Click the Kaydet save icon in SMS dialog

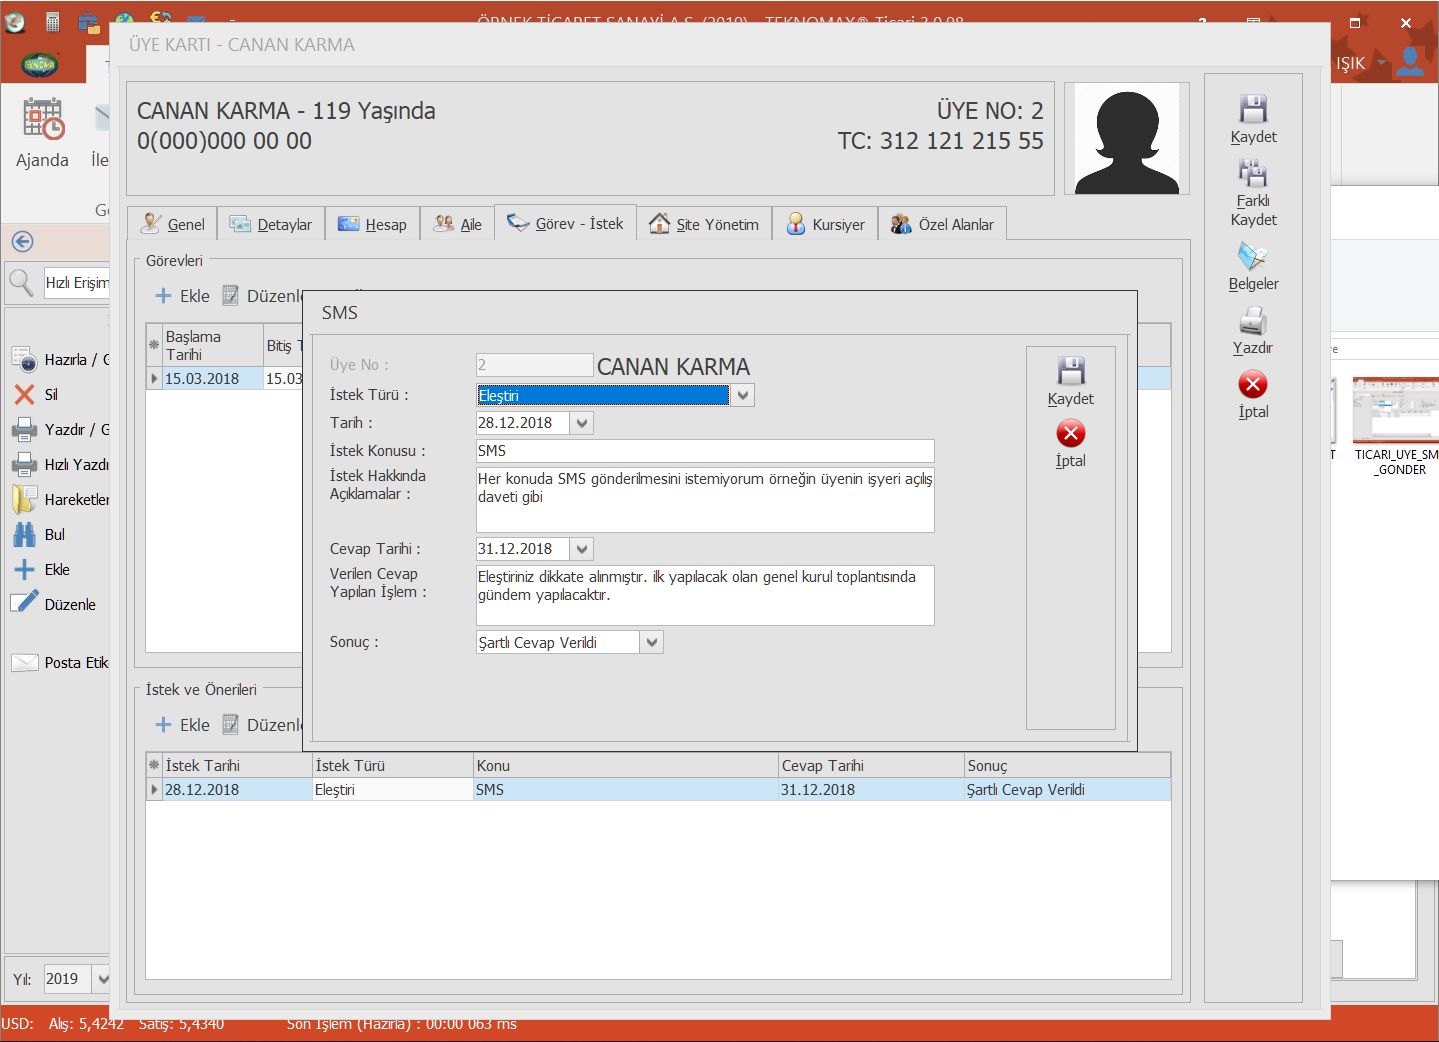pos(1070,372)
